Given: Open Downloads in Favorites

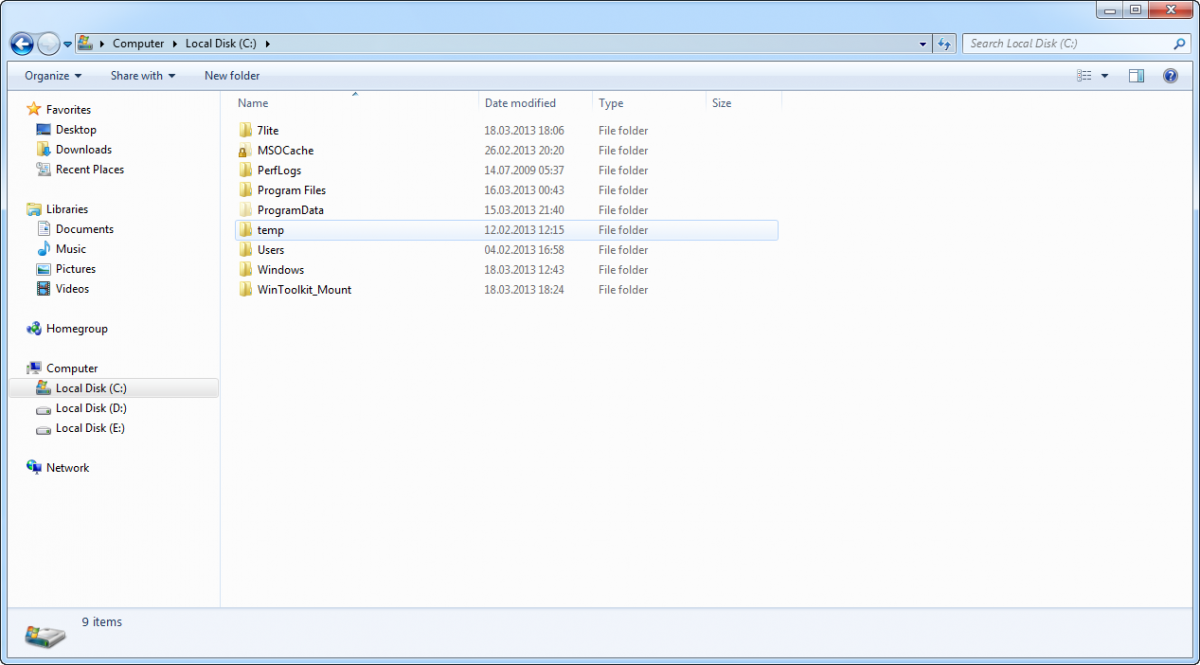Looking at the screenshot, I should pyautogui.click(x=83, y=150).
